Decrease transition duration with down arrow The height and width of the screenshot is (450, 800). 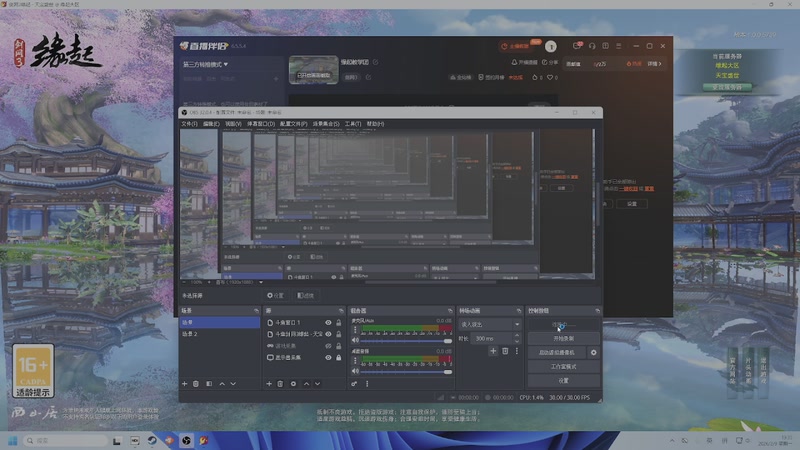tap(517, 341)
